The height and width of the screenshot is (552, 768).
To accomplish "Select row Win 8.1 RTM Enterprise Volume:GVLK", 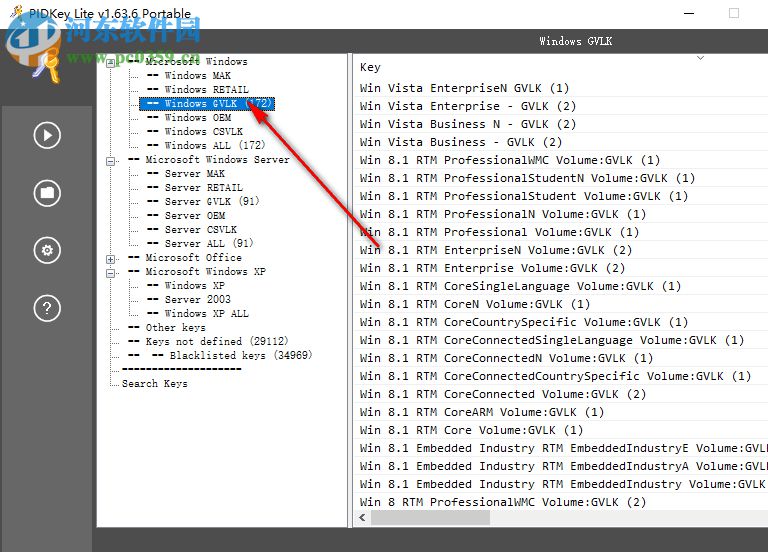I will pyautogui.click(x=560, y=268).
